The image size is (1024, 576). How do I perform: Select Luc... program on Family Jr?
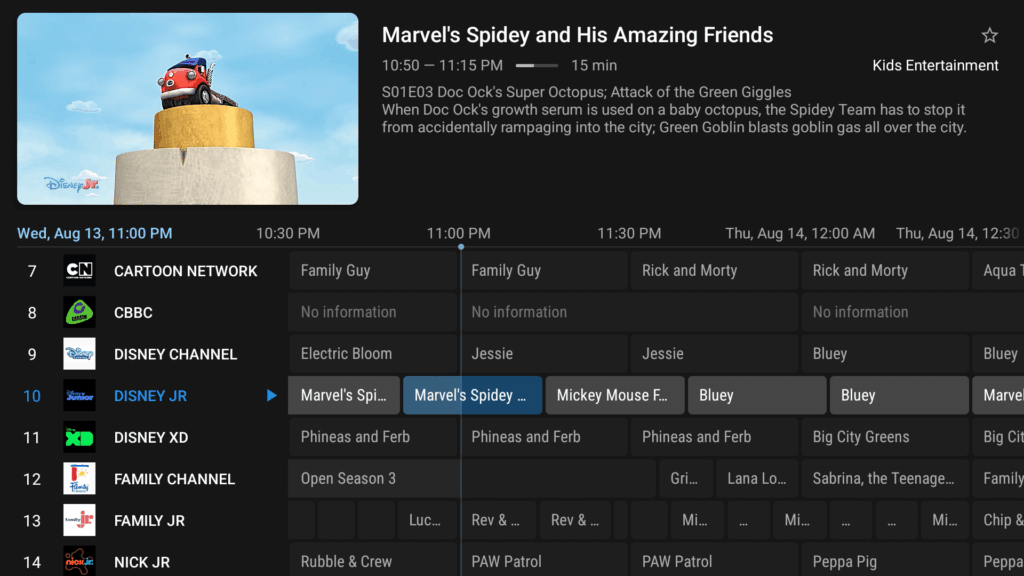point(427,520)
